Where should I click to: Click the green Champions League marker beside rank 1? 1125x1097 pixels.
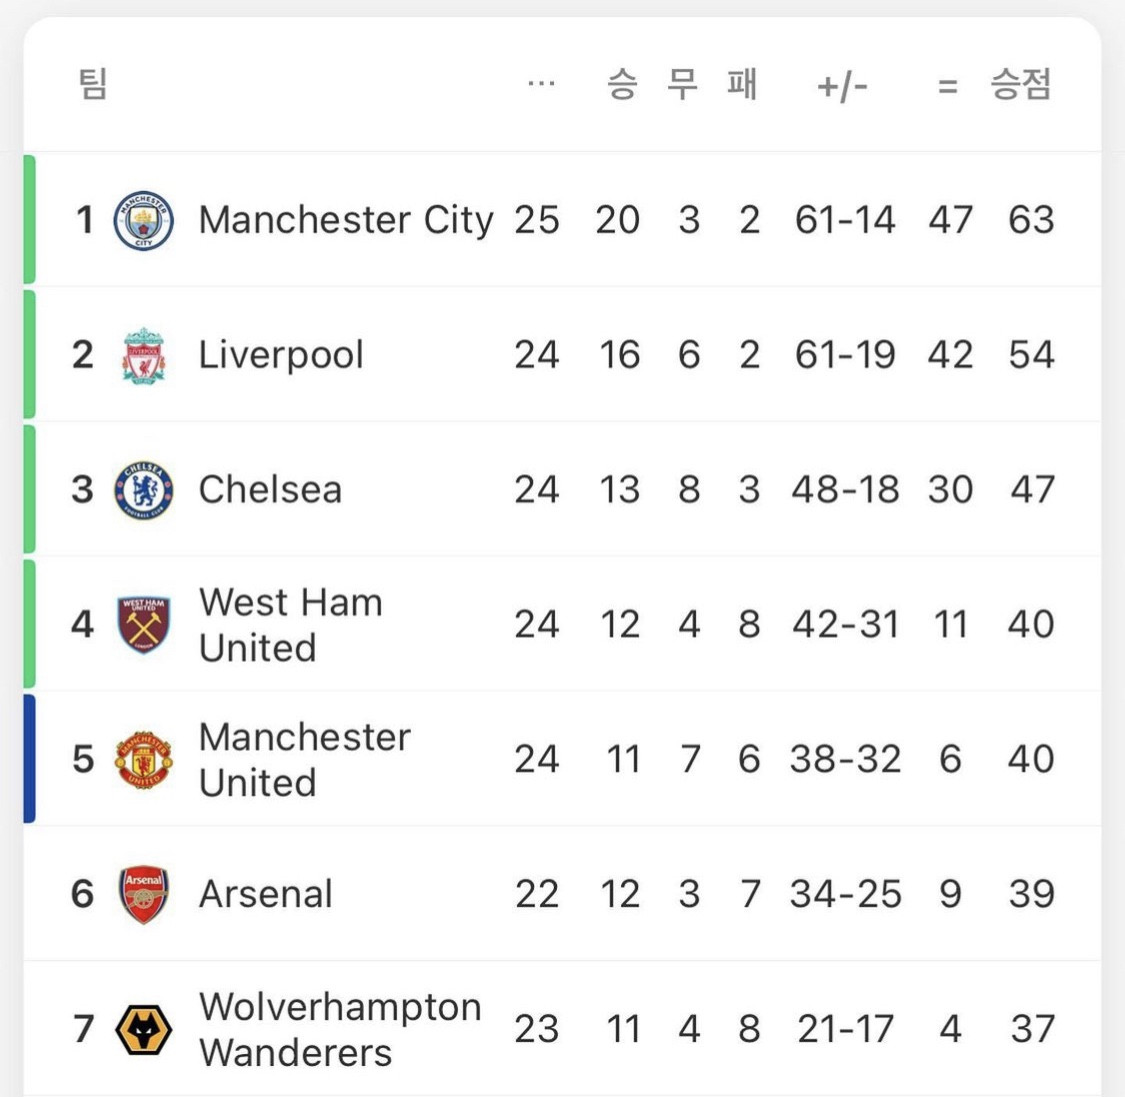29,220
